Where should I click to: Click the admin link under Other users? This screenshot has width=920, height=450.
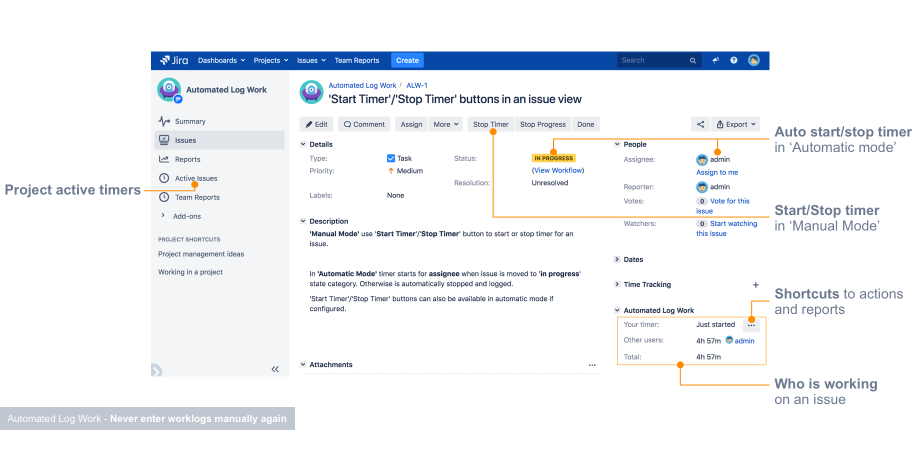[x=744, y=341]
